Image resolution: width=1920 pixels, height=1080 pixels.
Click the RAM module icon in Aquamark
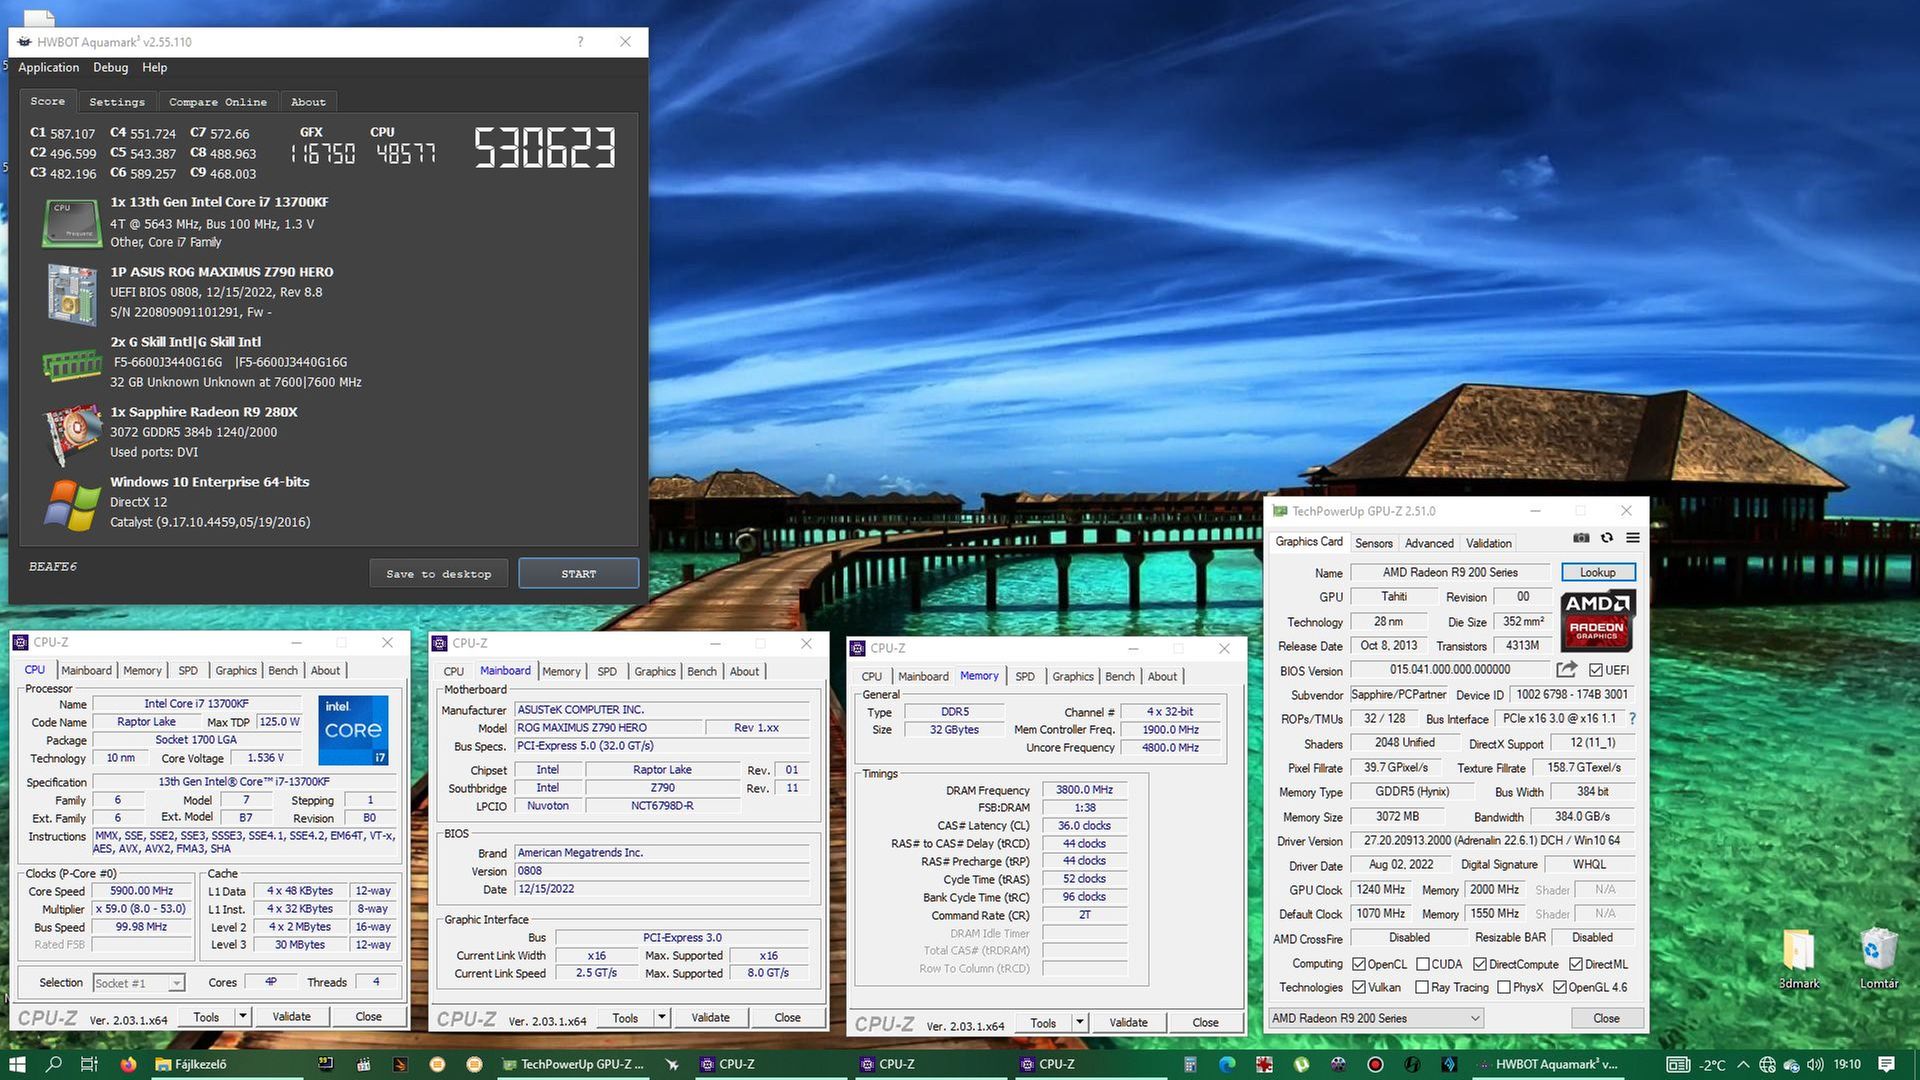[x=72, y=365]
